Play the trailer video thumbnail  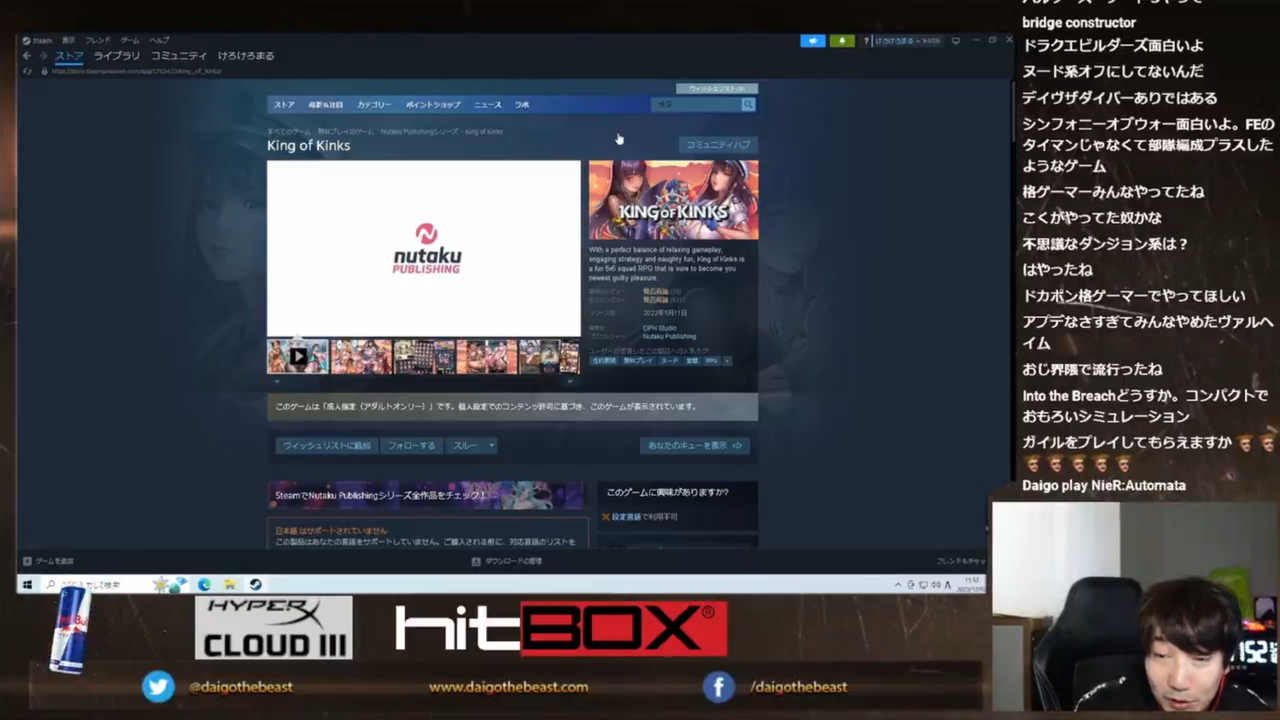[298, 356]
